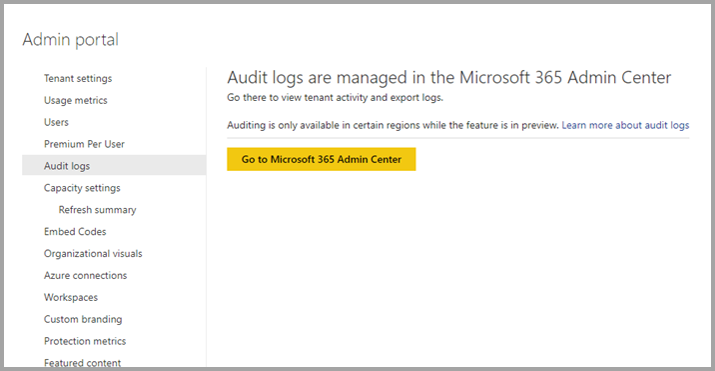Screen dimensions: 715x371
Task: Click the Admin portal title
Action: 71,40
